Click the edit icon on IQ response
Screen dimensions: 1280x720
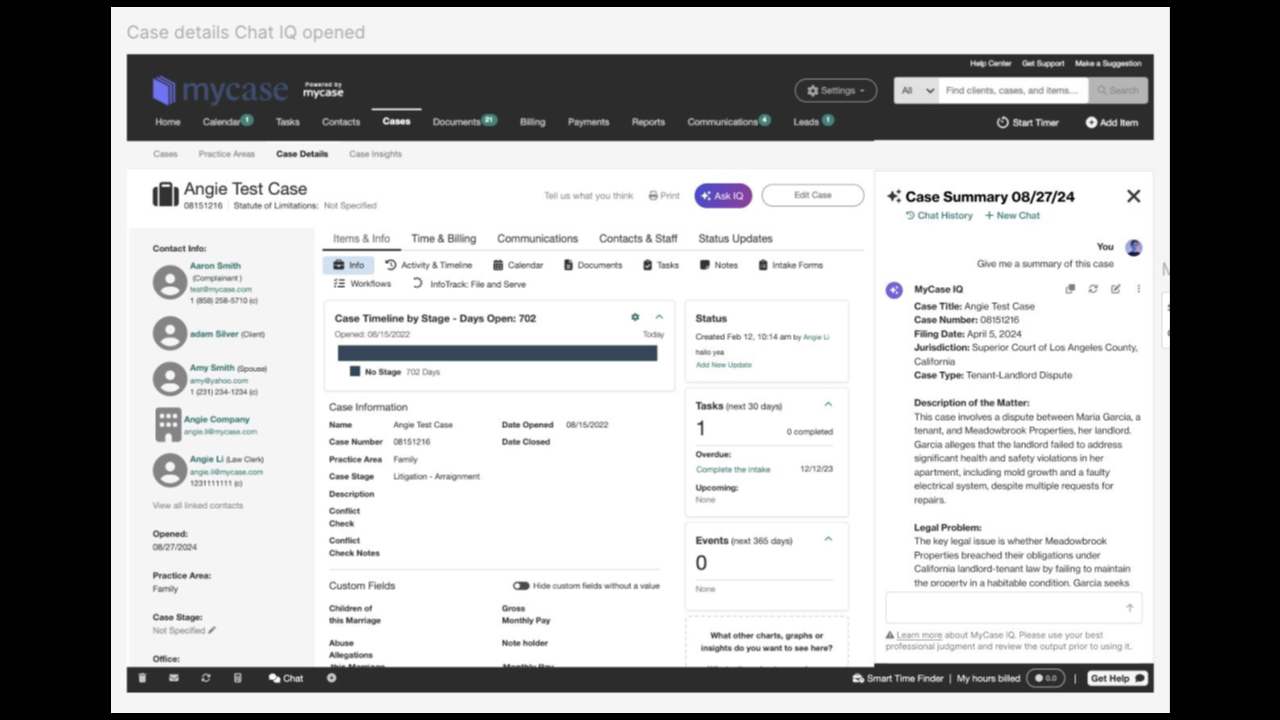pos(1115,289)
